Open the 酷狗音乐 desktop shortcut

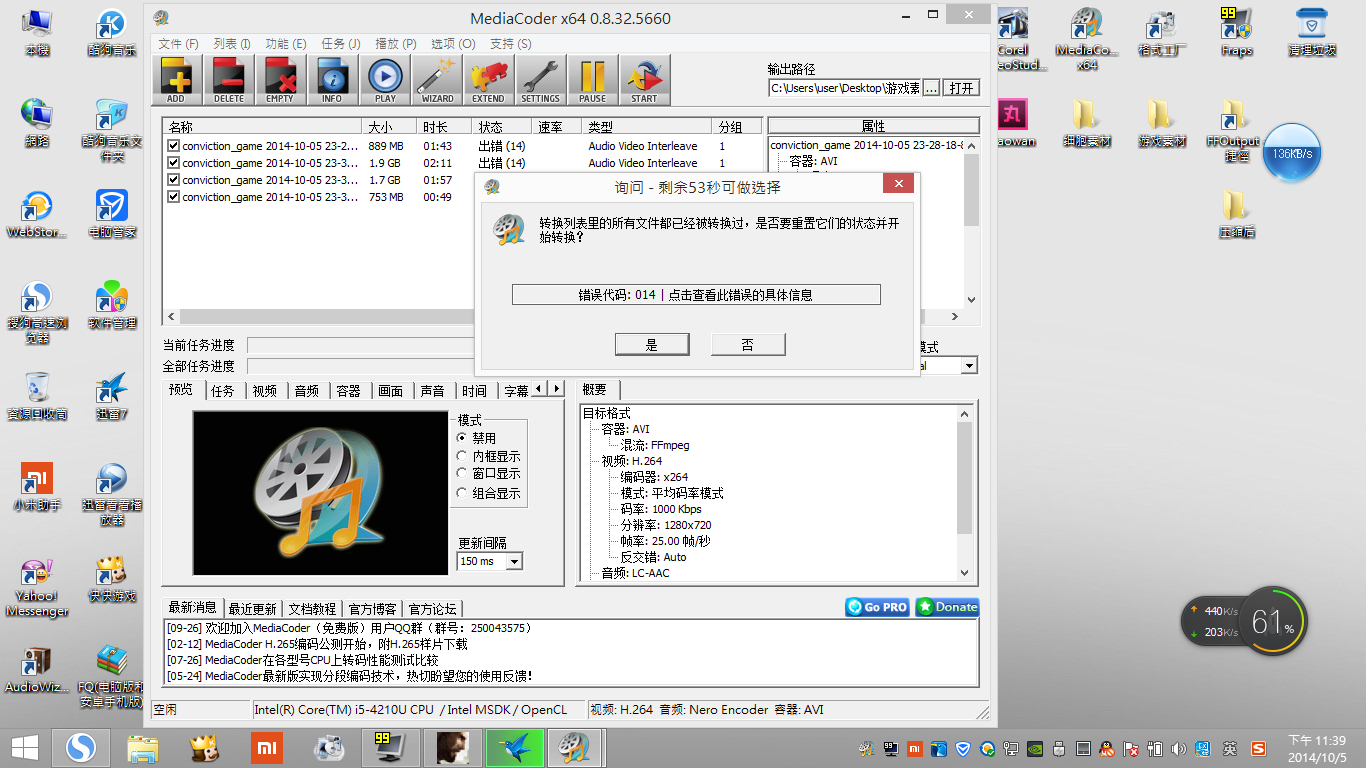(x=112, y=32)
